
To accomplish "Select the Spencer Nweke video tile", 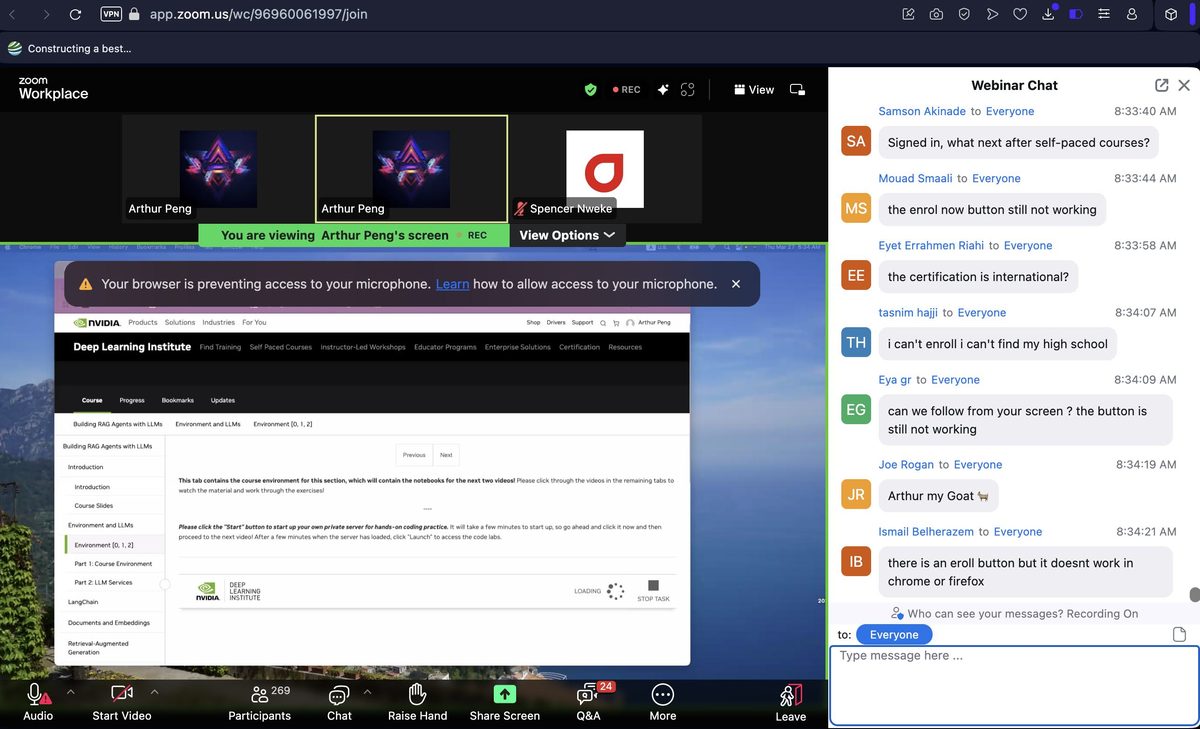I will (x=605, y=168).
